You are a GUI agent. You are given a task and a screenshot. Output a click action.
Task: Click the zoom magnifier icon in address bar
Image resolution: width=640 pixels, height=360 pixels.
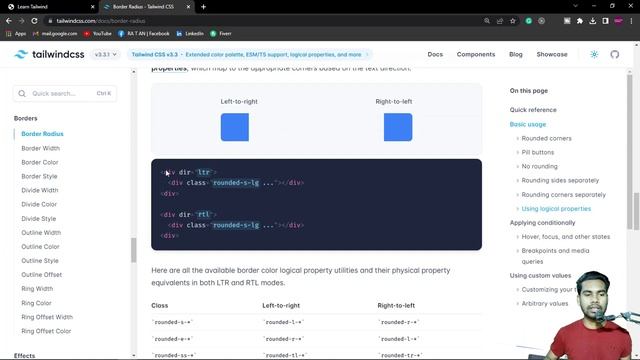(x=487, y=21)
